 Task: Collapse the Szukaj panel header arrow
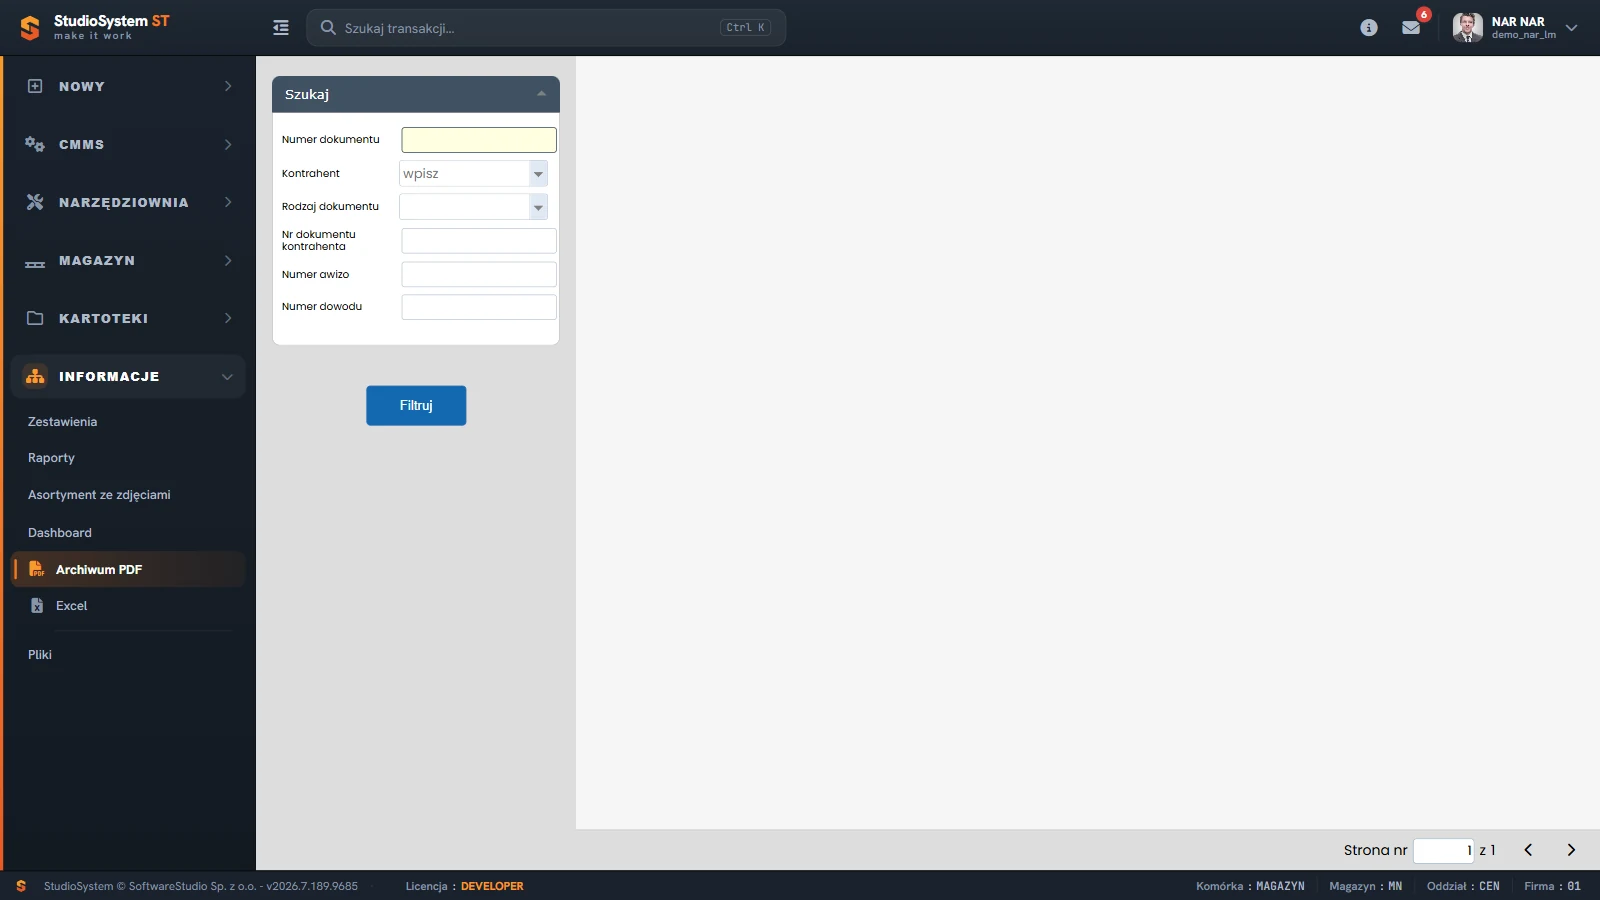click(x=541, y=94)
